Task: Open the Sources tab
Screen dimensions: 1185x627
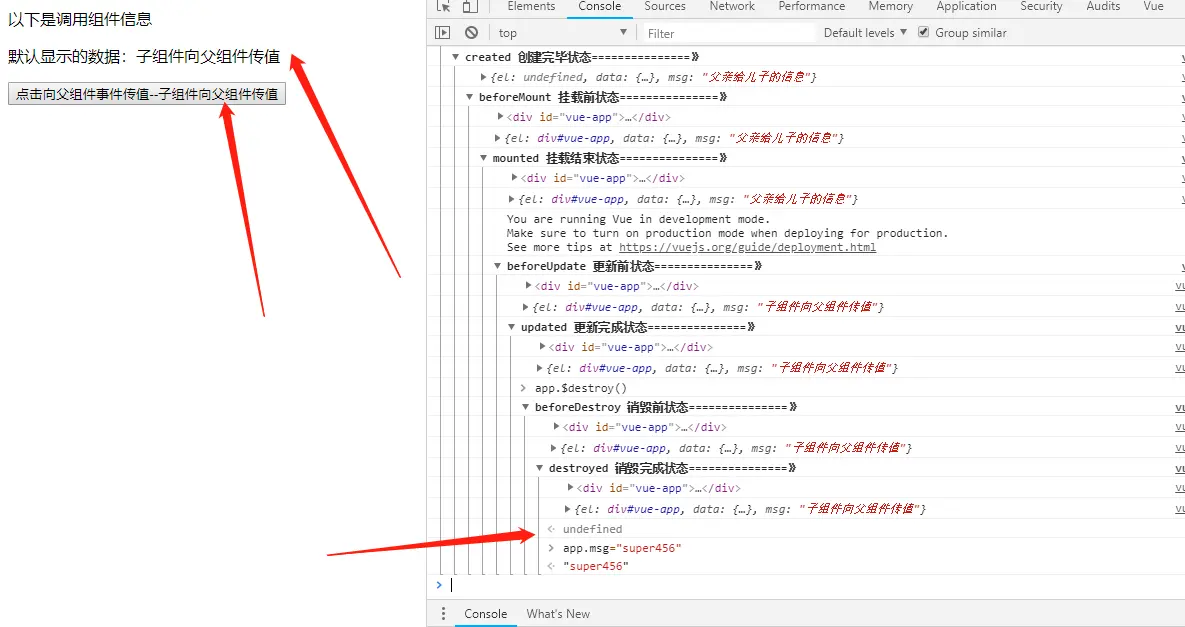Action: [665, 6]
